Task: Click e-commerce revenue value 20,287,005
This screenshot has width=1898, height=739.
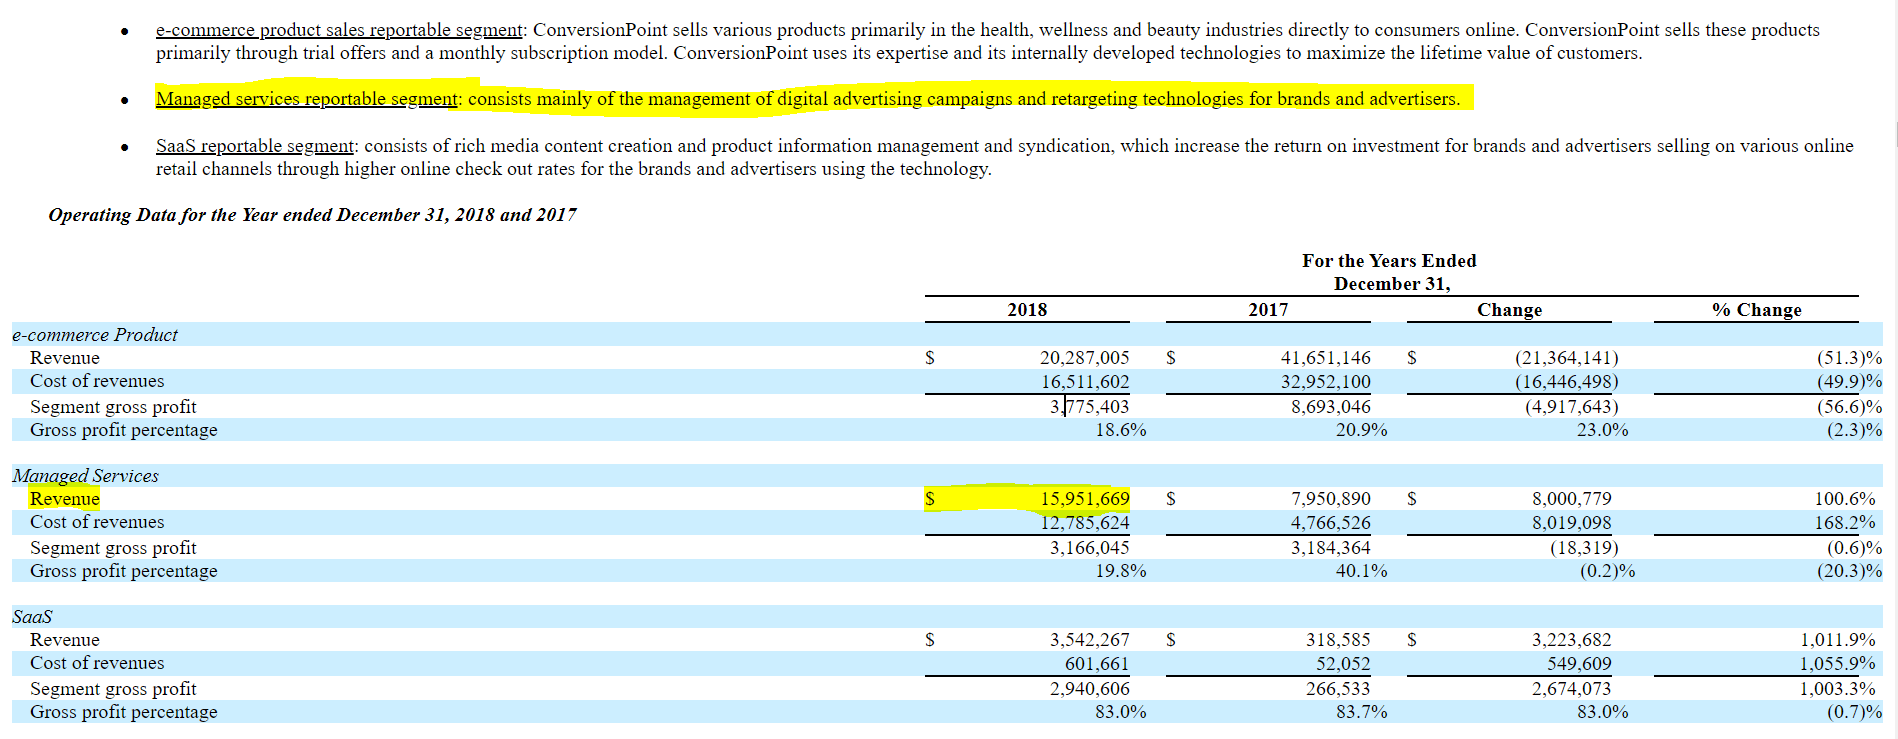Action: tap(1084, 358)
